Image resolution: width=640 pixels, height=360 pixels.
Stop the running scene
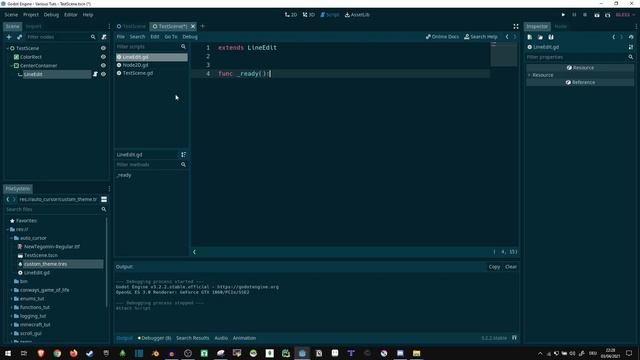pyautogui.click(x=585, y=15)
